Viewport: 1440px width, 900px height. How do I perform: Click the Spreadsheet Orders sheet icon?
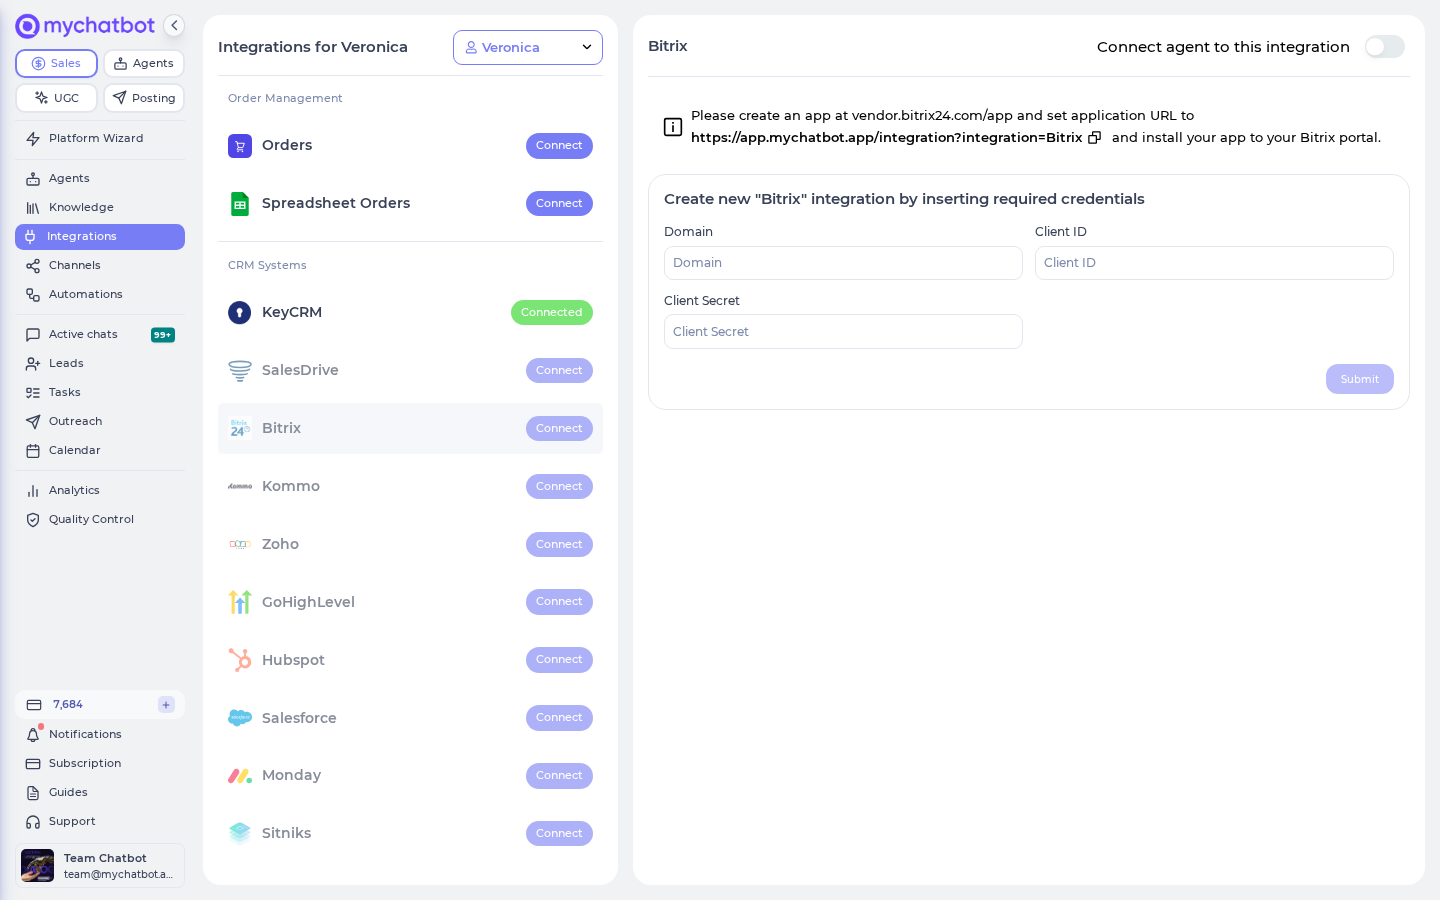point(240,204)
